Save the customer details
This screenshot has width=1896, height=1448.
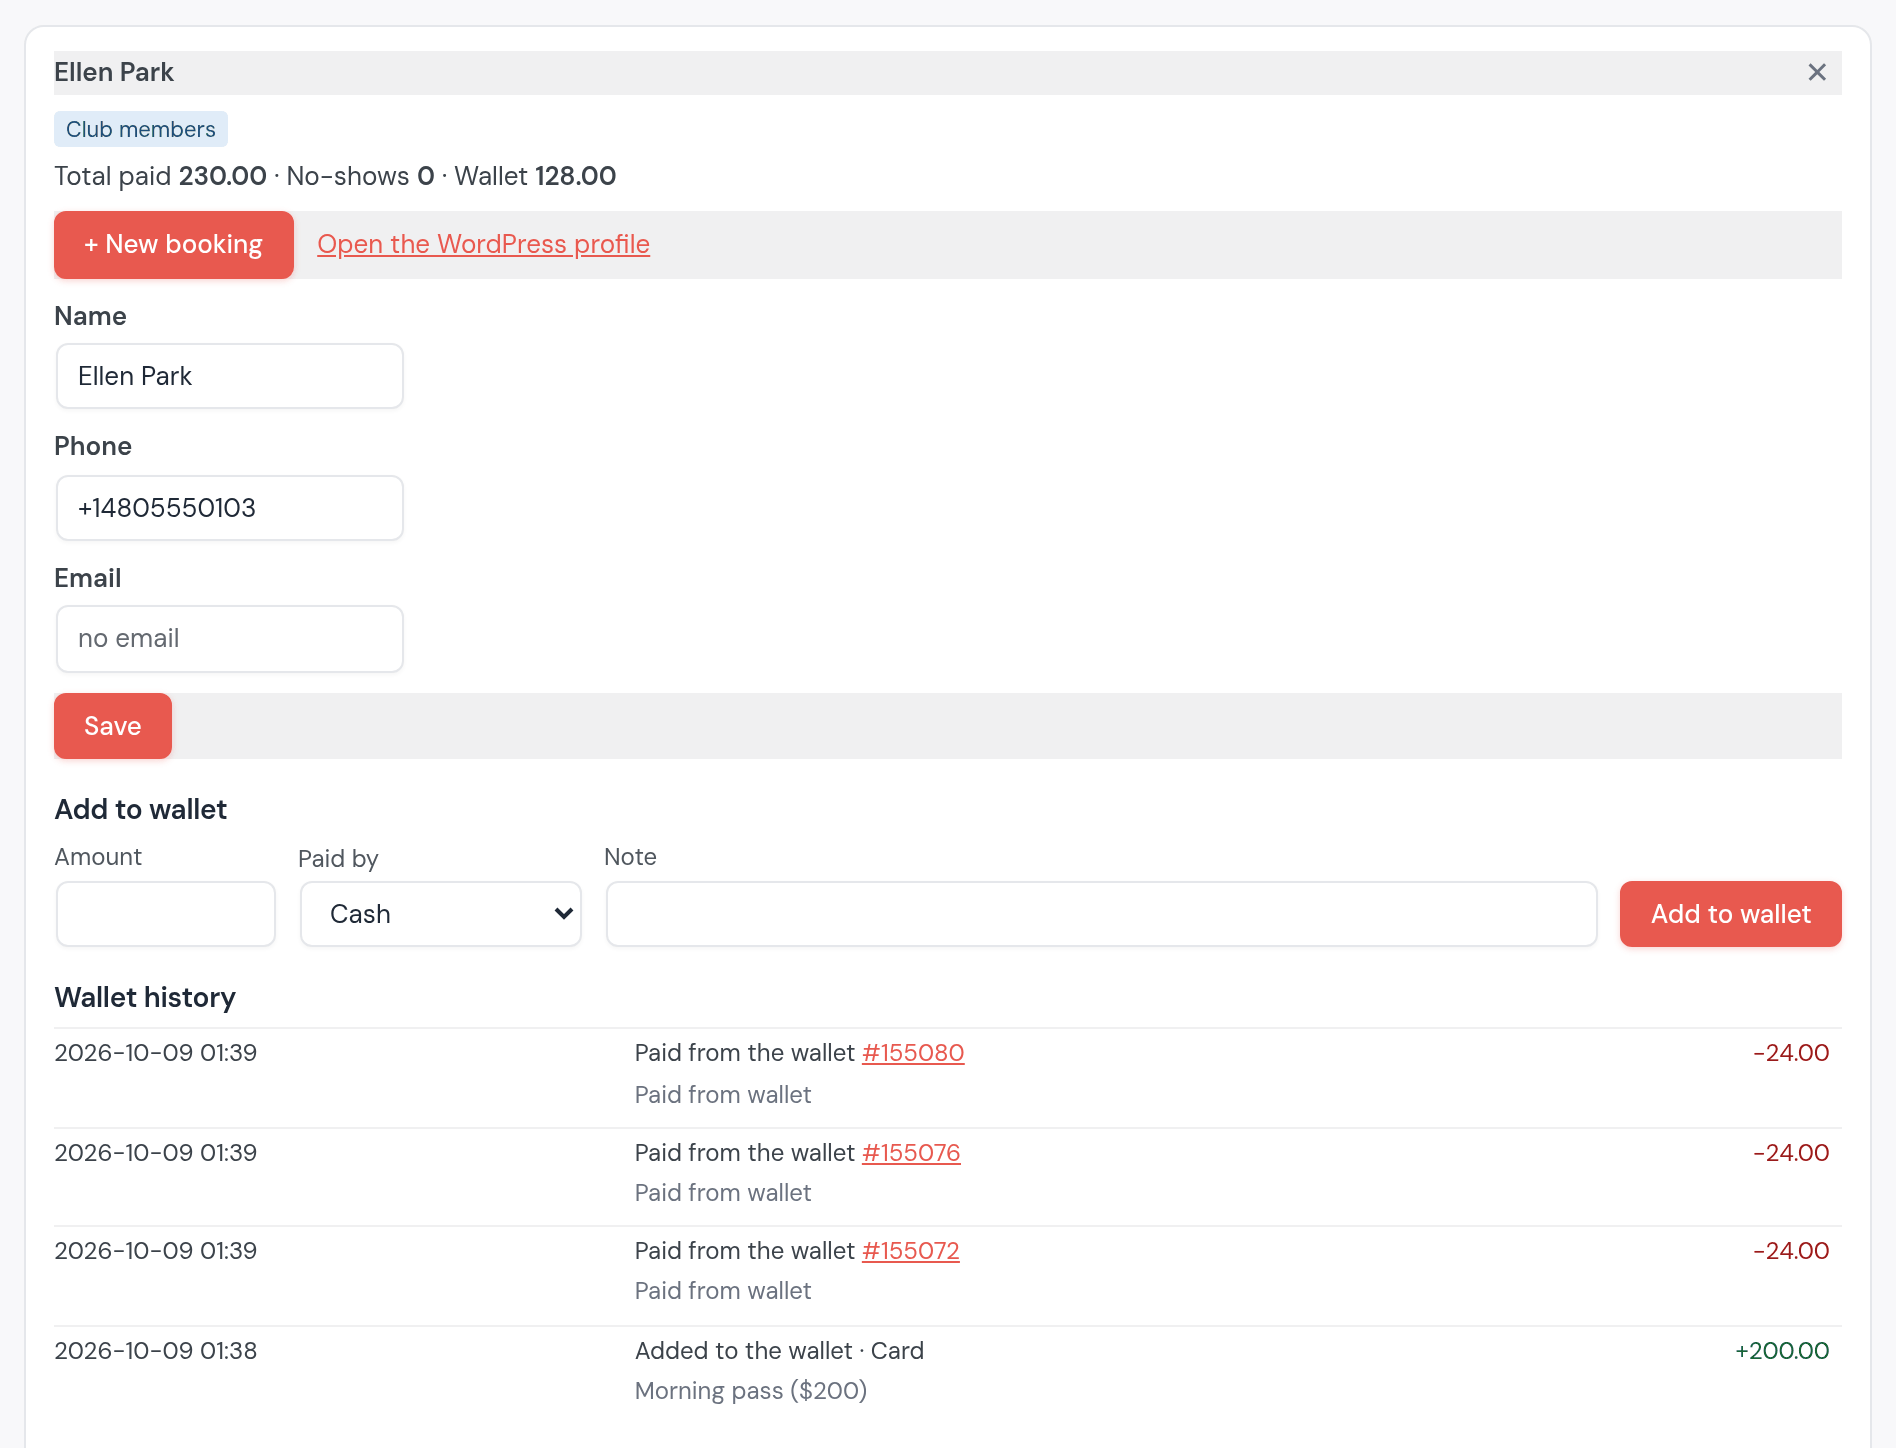(113, 726)
